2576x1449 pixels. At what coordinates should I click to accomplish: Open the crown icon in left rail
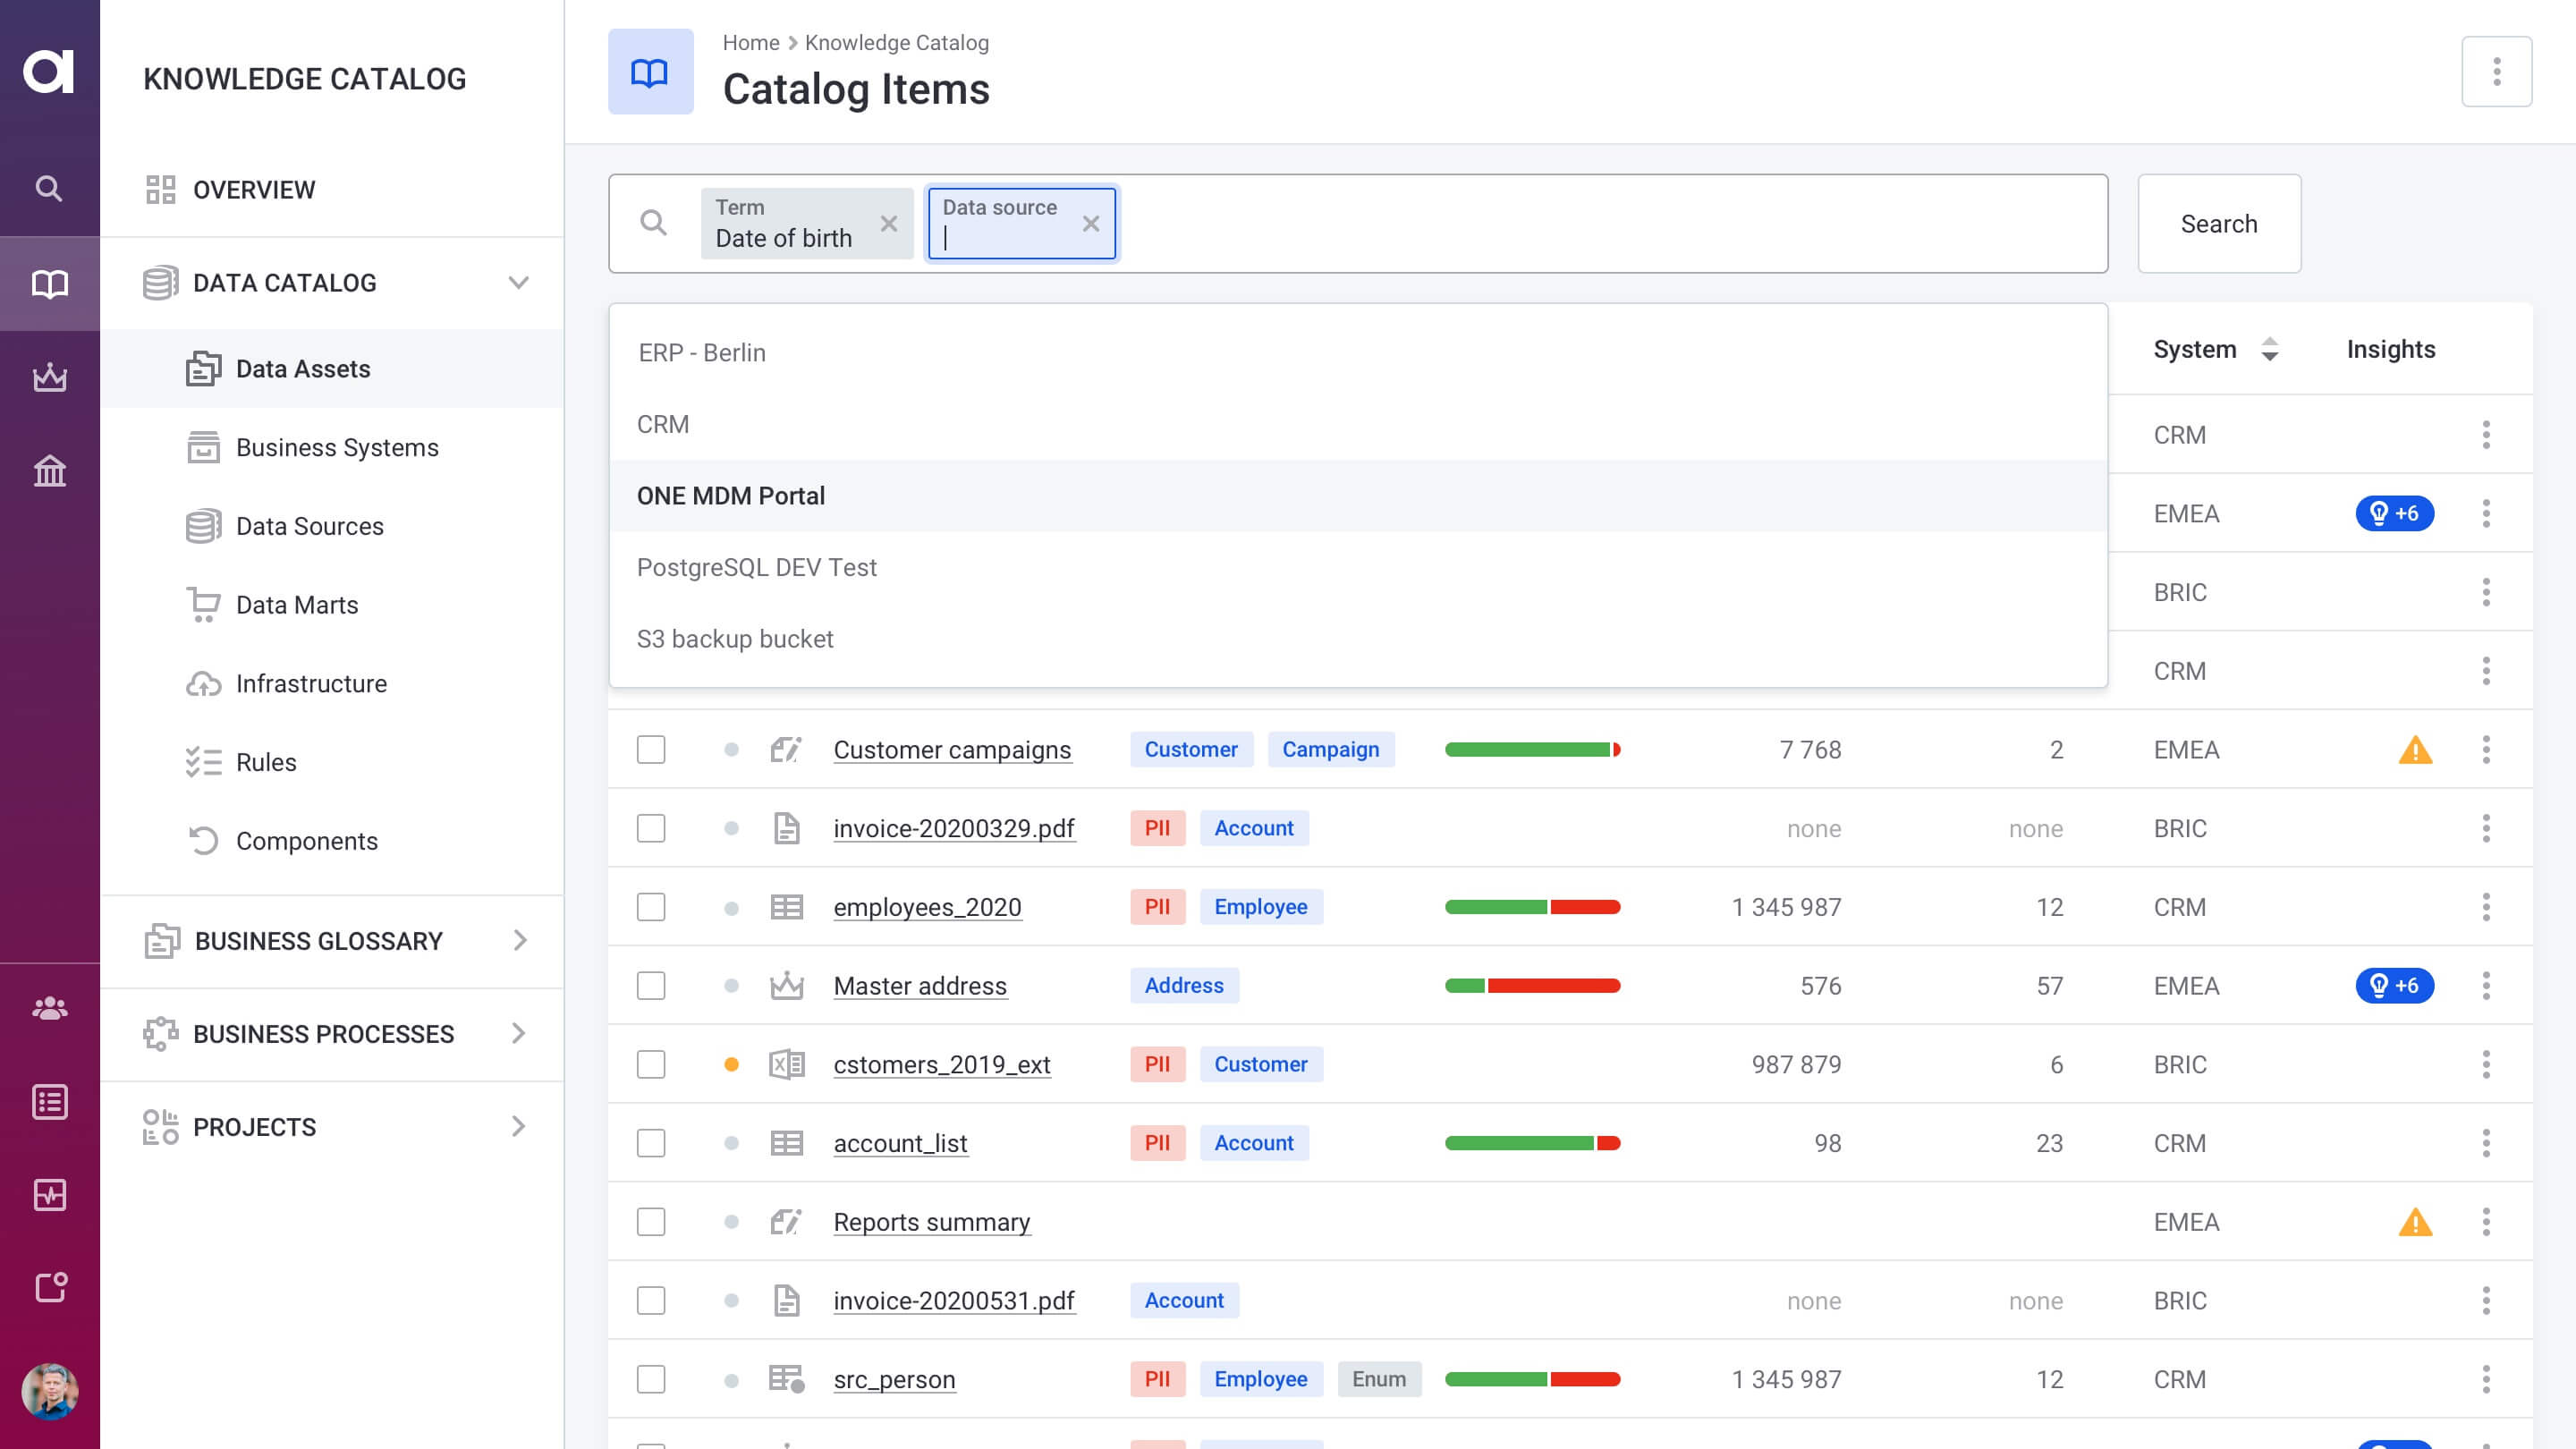[49, 377]
